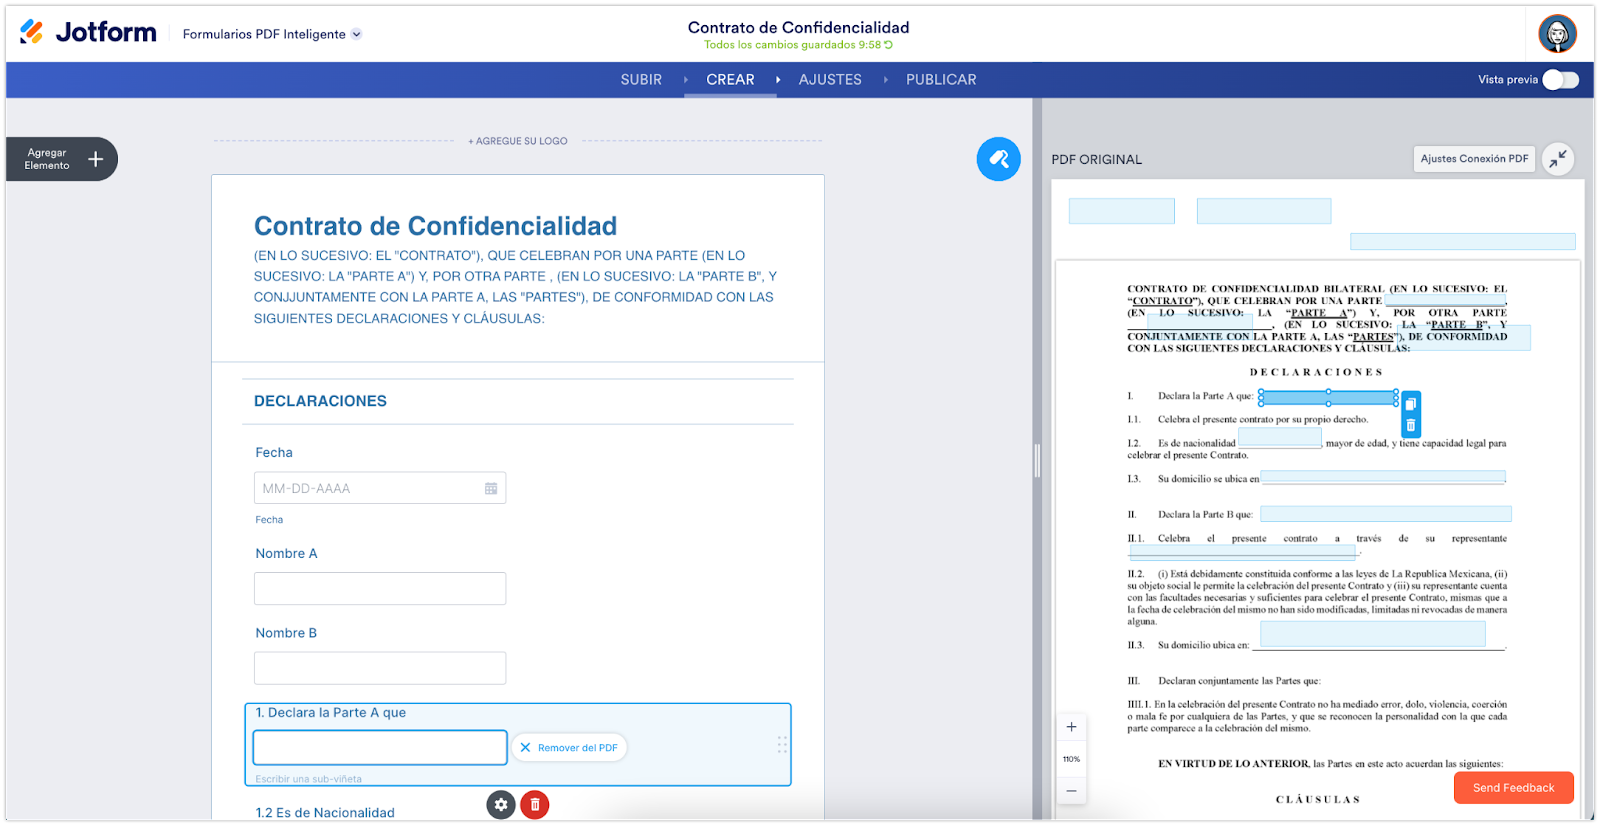1600x826 pixels.
Task: Open field settings gear icon
Action: [x=501, y=804]
